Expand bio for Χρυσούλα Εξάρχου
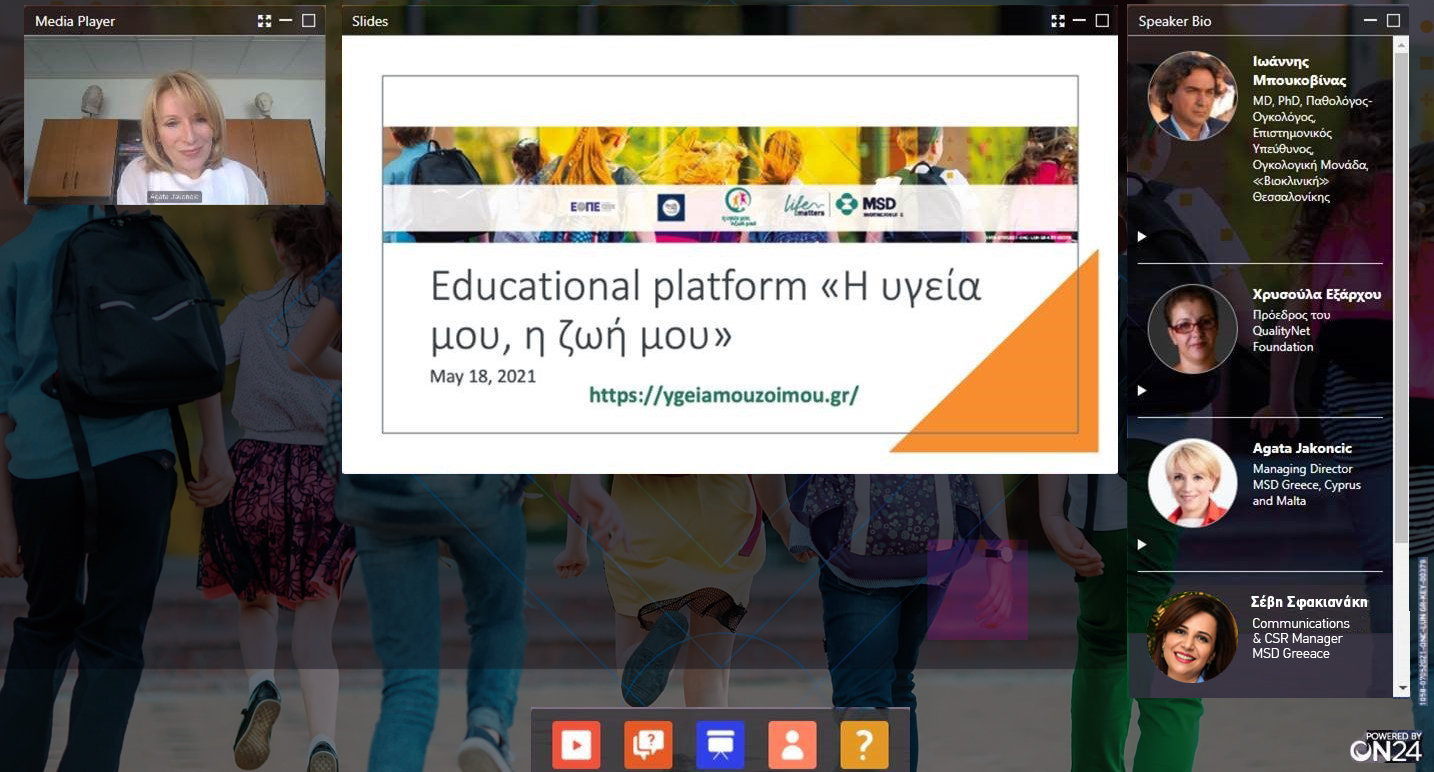Screen dimensions: 1434x772 tap(1142, 391)
